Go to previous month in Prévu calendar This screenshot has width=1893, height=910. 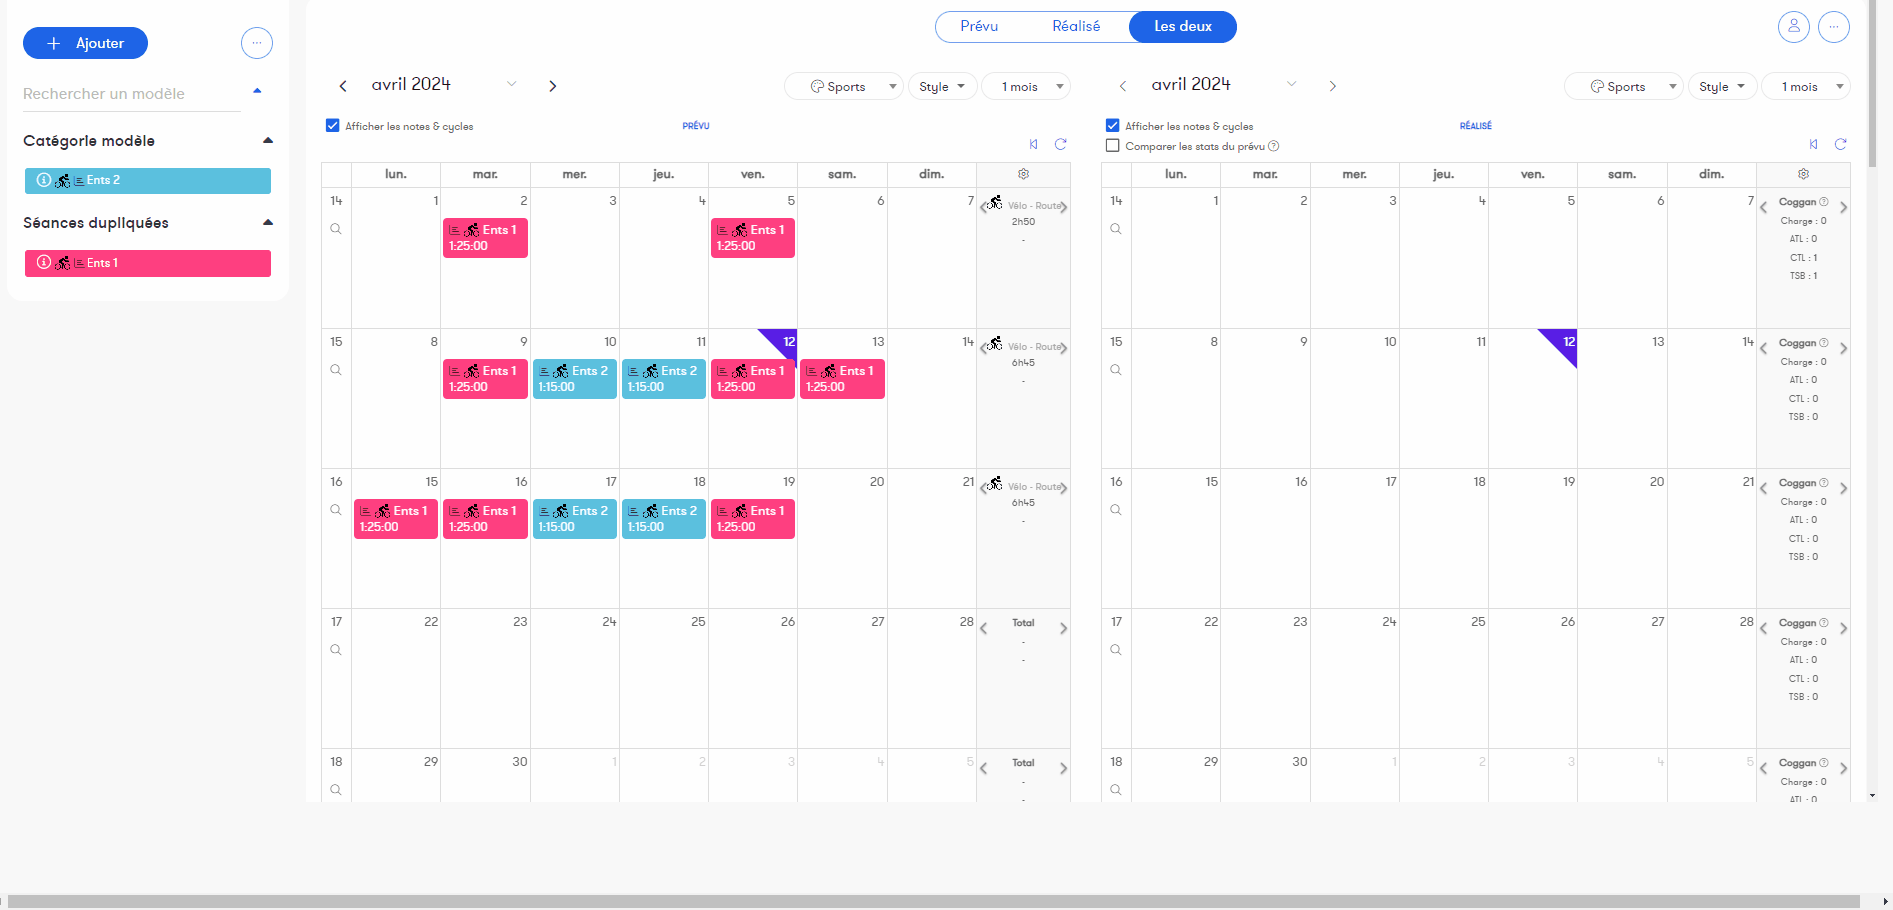pyautogui.click(x=343, y=86)
